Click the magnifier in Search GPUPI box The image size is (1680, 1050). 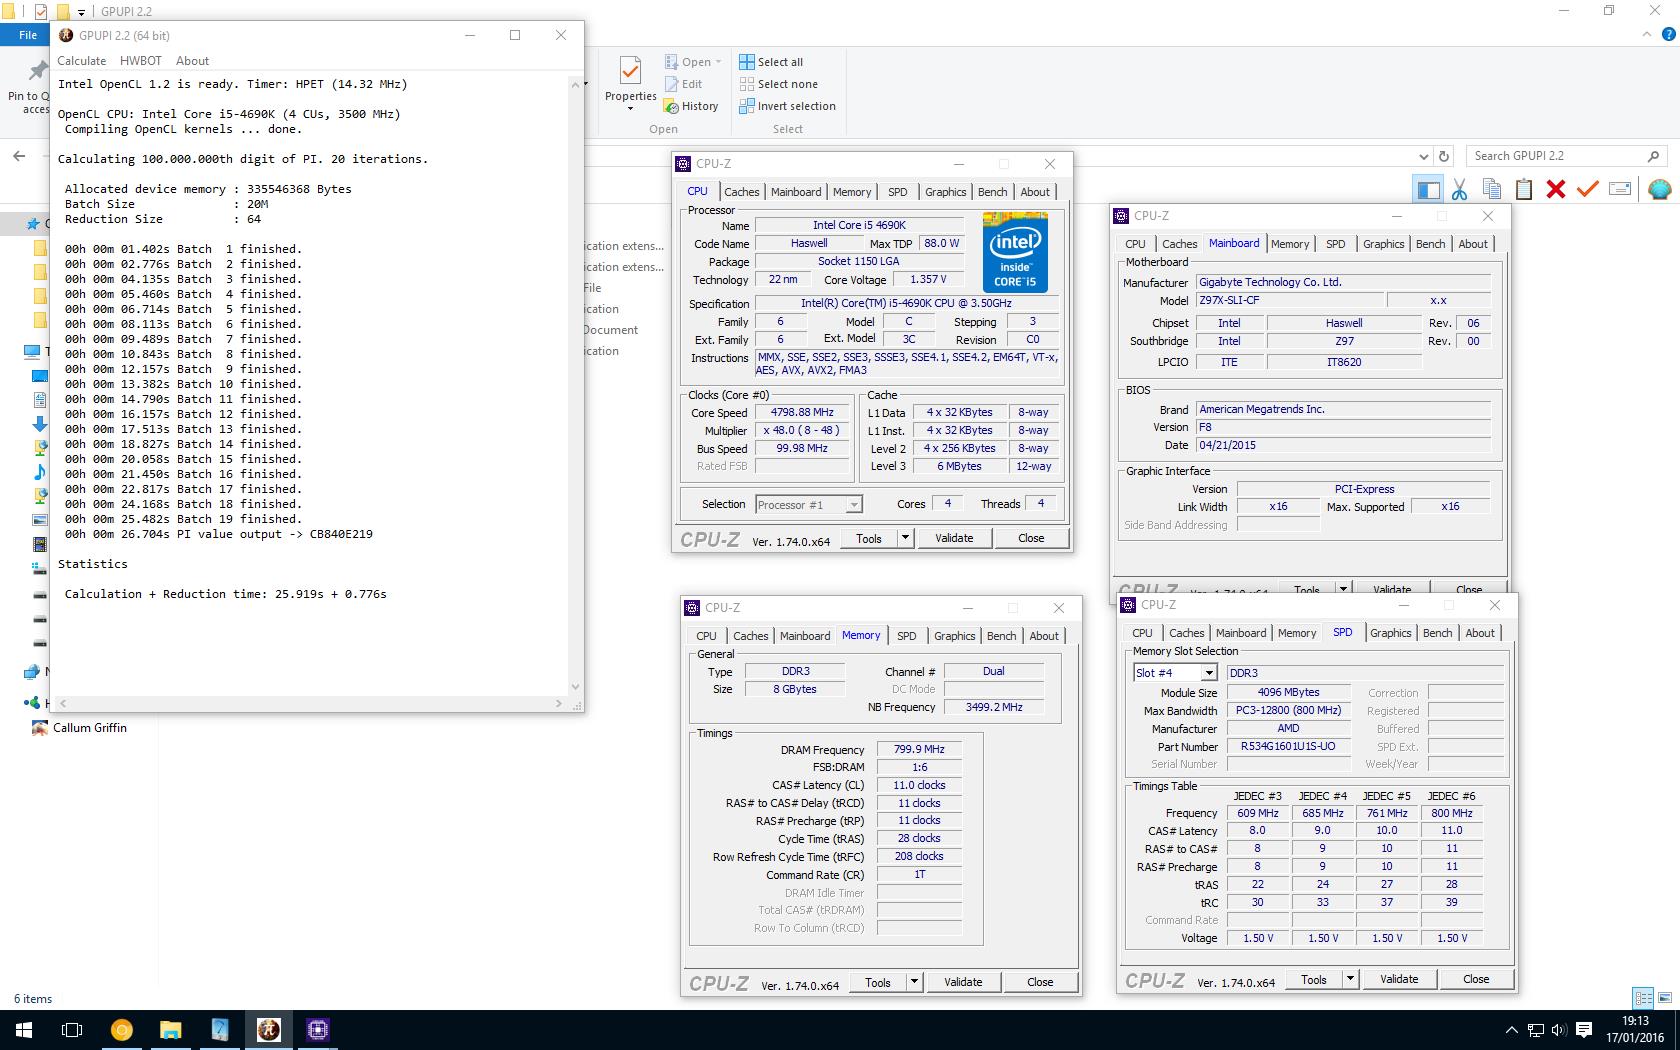pyautogui.click(x=1653, y=156)
